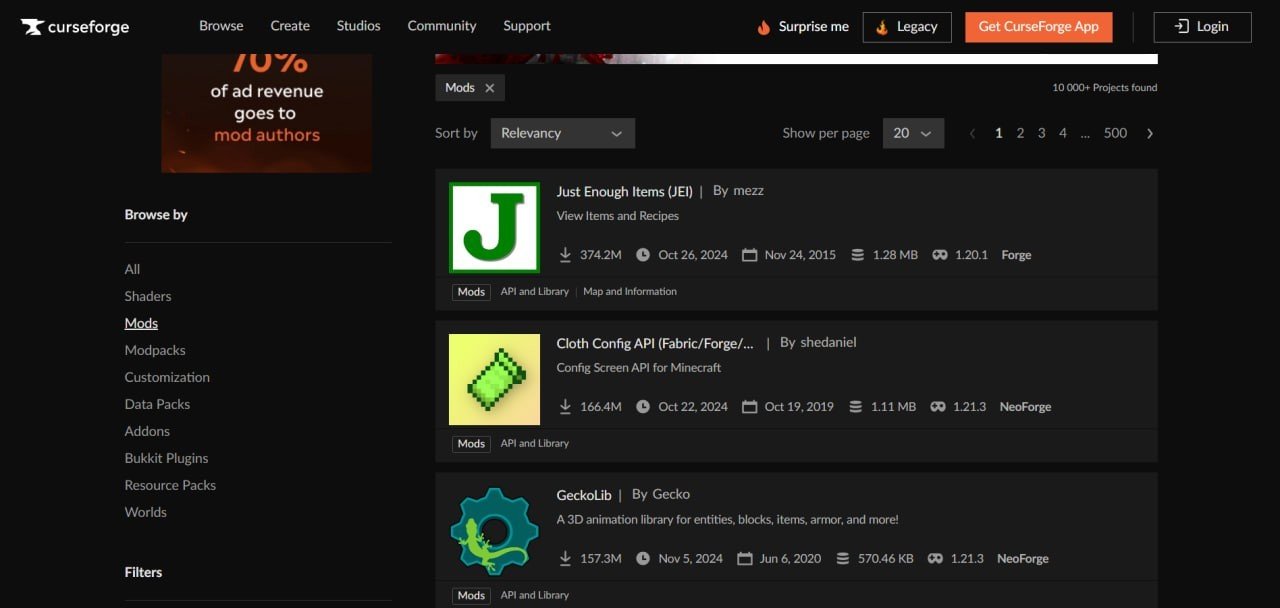
Task: Select All in Browse by list
Action: click(132, 269)
